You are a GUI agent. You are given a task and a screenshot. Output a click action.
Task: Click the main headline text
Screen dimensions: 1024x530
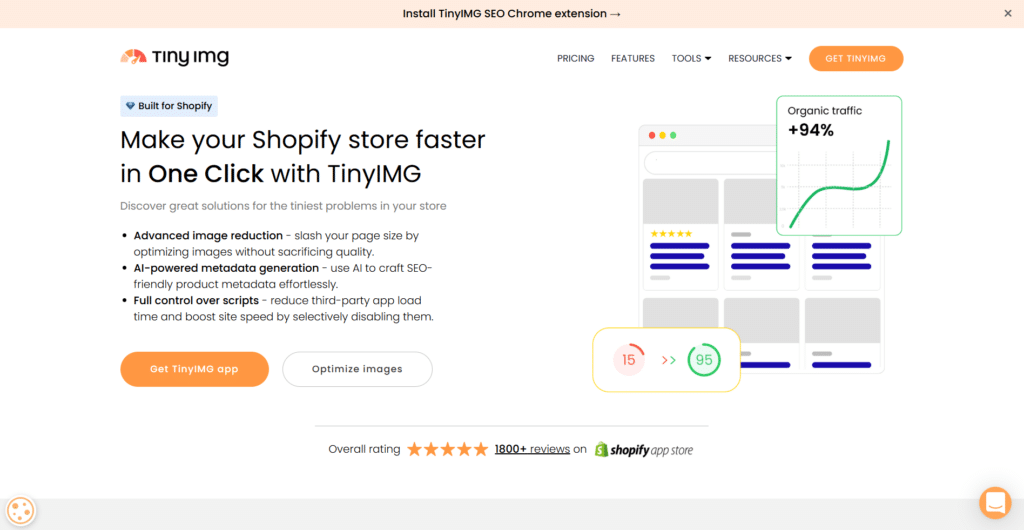(303, 157)
